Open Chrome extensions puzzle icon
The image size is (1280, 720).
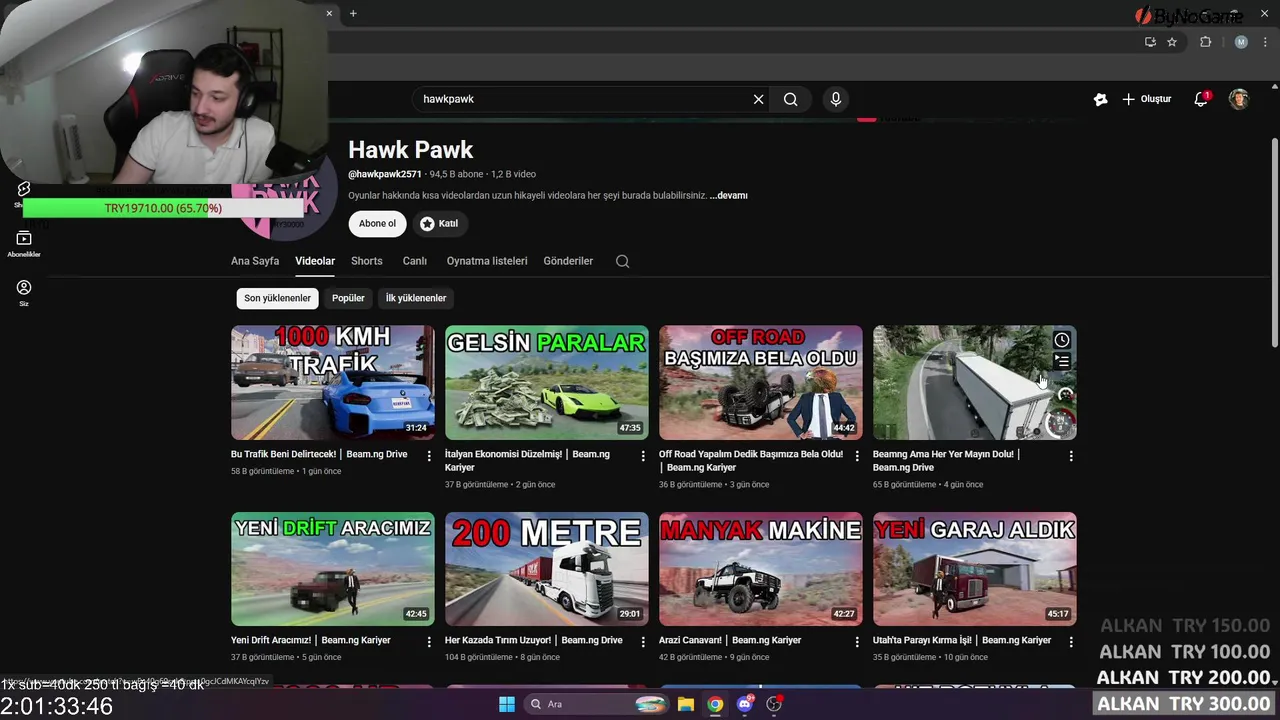[x=1205, y=42]
